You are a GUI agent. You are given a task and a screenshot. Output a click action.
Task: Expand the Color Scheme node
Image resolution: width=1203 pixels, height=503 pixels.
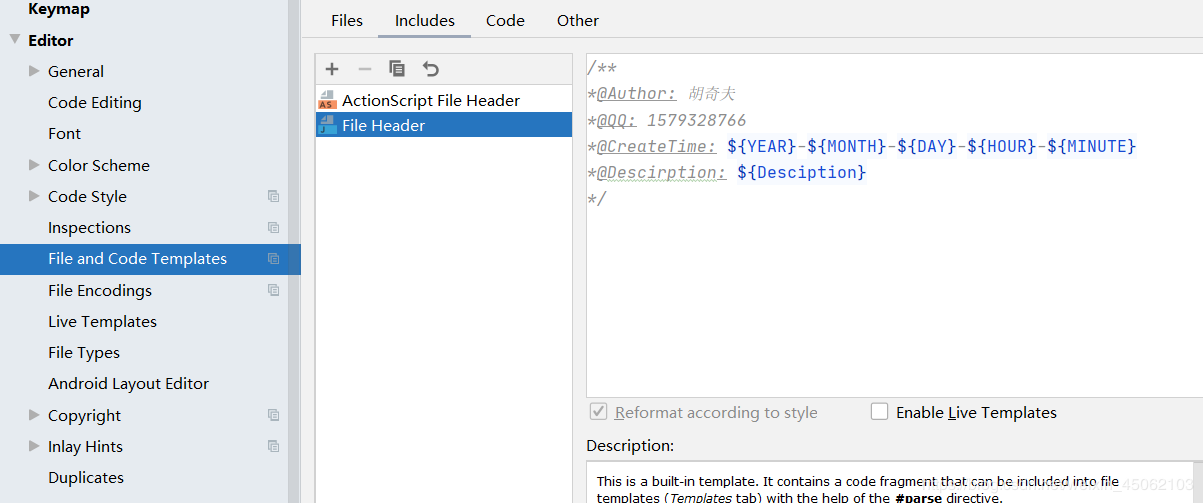34,166
